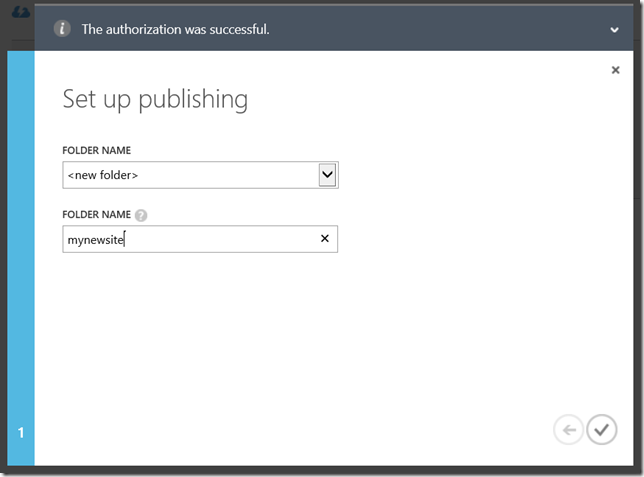Screen dimensions: 644x477
Task: Click the info icon in the notification bar
Action: 62,29
